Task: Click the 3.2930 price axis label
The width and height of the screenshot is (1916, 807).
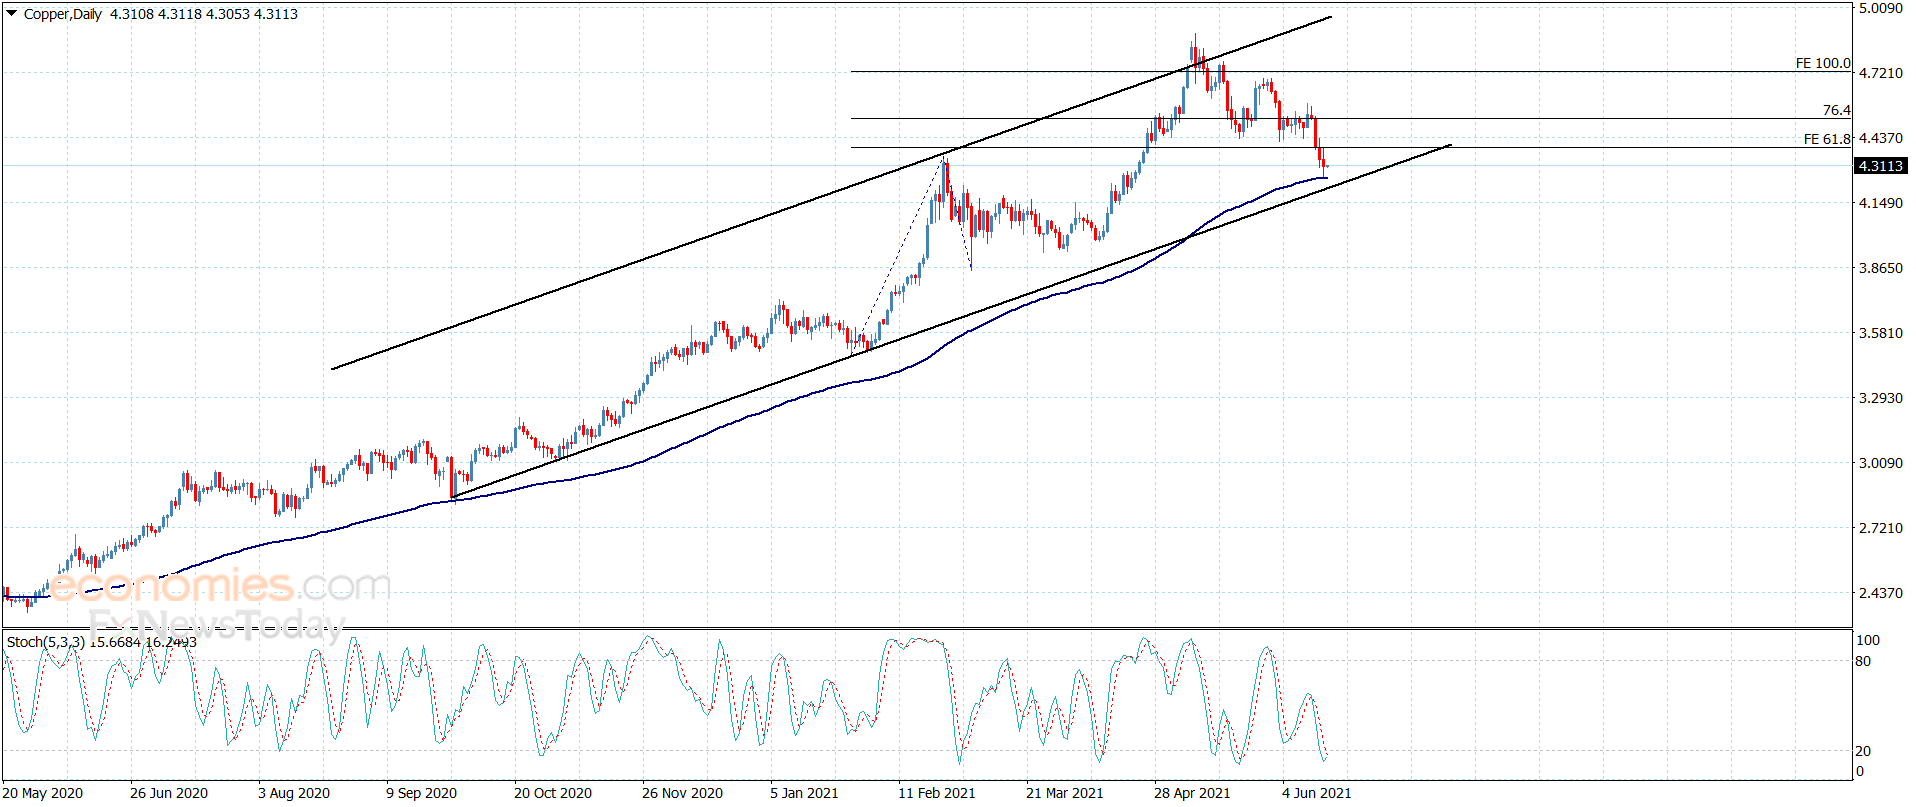Action: 1881,398
